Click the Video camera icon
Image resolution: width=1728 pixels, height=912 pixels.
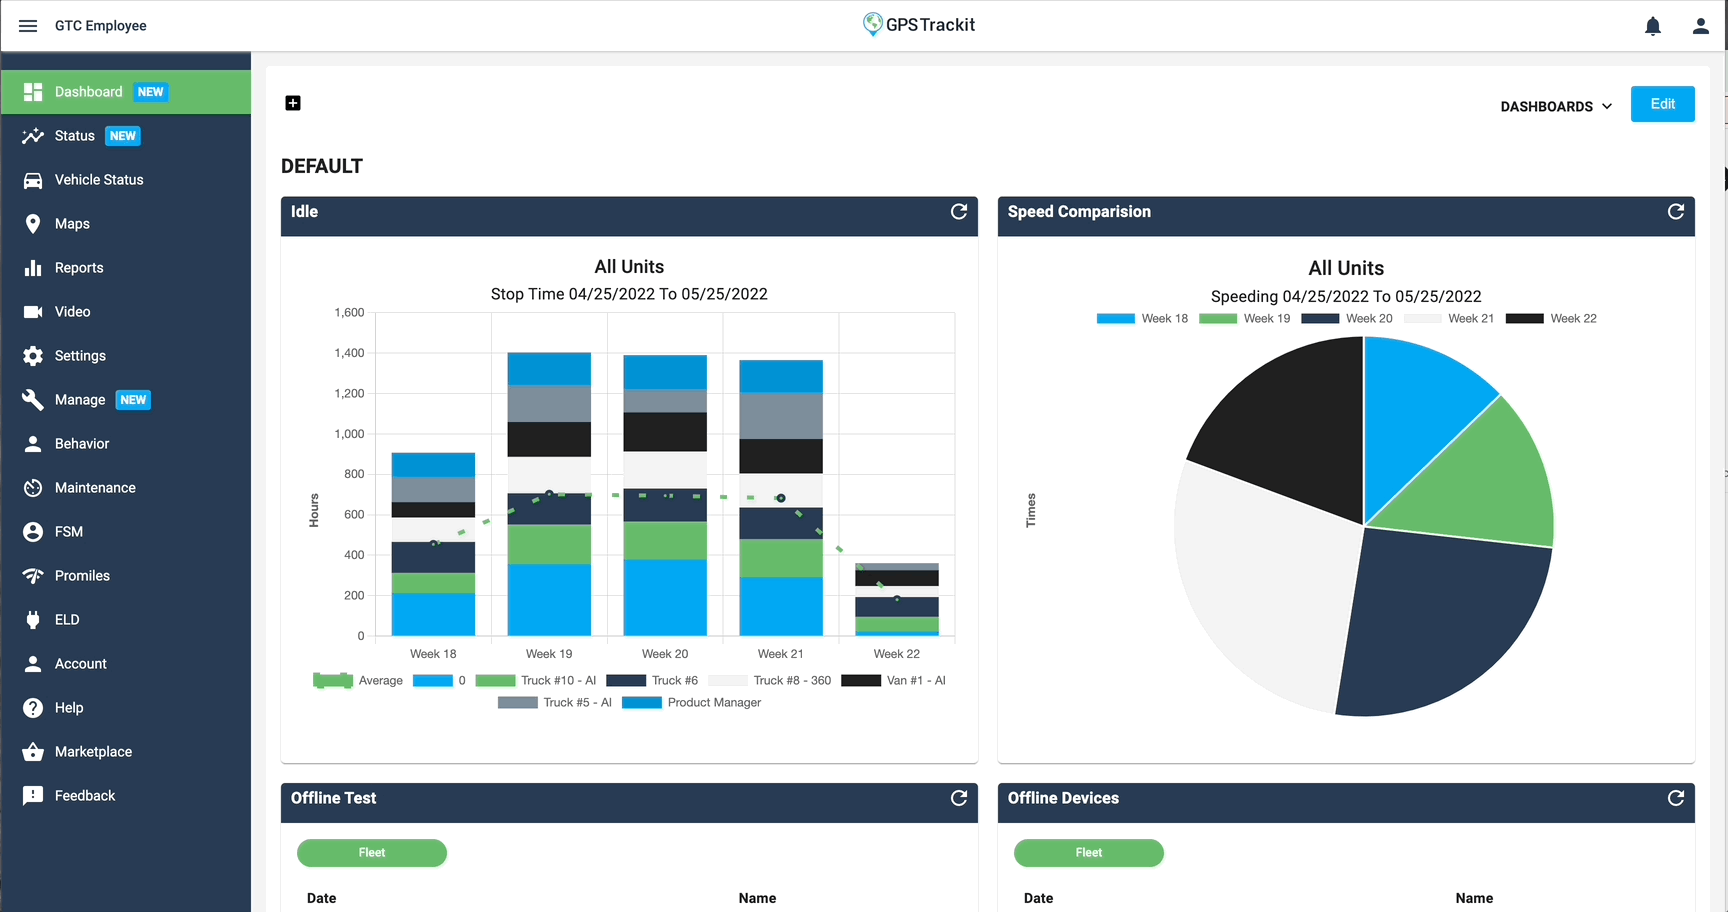(33, 312)
